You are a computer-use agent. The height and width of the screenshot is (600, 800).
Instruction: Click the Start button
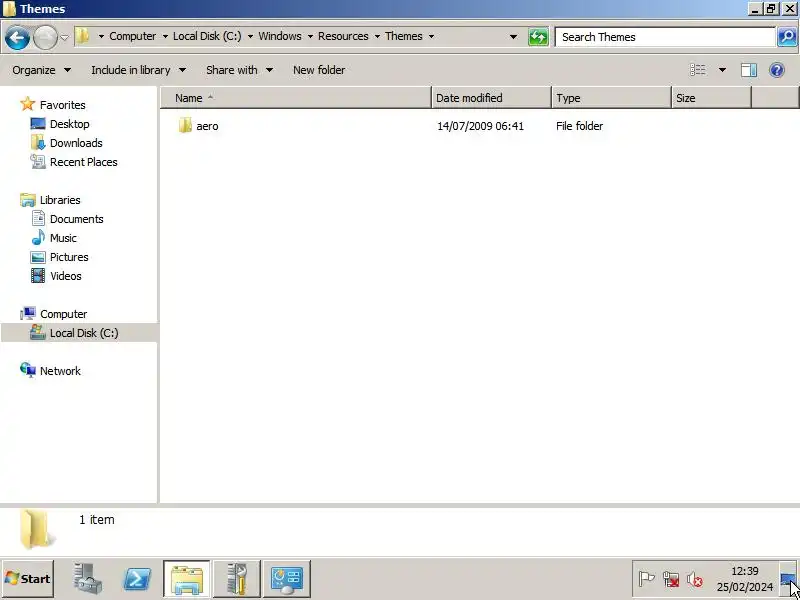click(x=28, y=579)
